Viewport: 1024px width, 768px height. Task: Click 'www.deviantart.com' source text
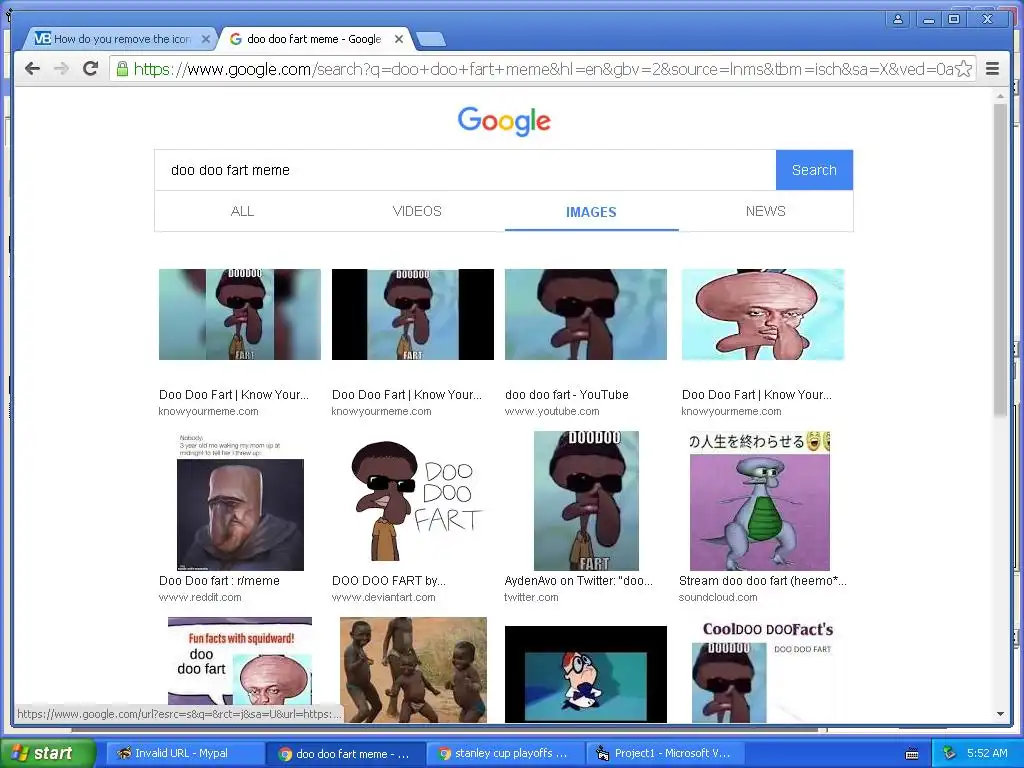[x=383, y=597]
